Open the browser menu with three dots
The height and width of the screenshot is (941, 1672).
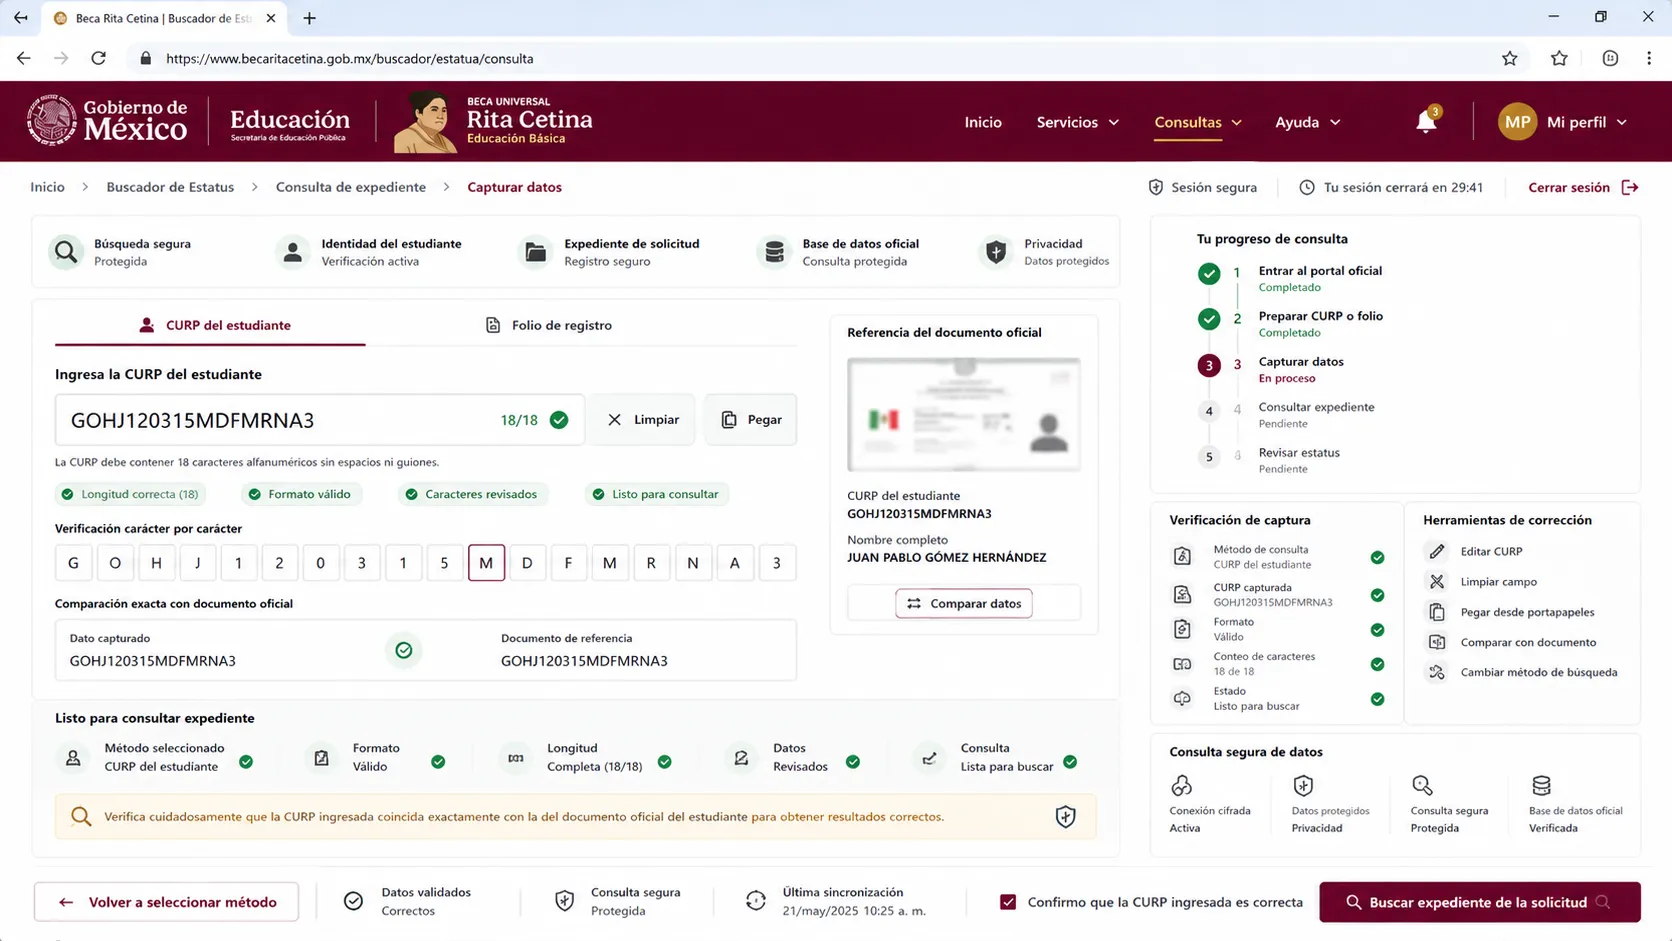pyautogui.click(x=1649, y=58)
